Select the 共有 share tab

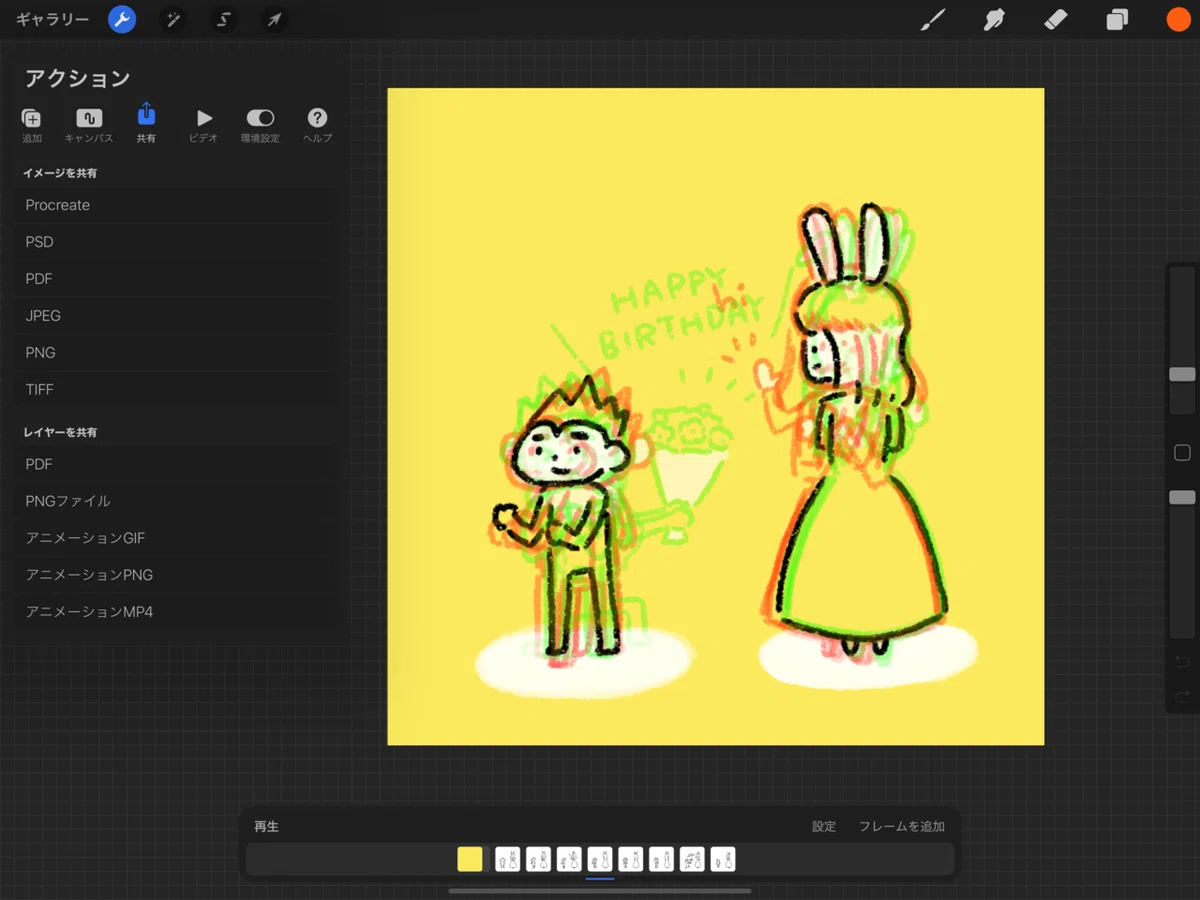146,125
